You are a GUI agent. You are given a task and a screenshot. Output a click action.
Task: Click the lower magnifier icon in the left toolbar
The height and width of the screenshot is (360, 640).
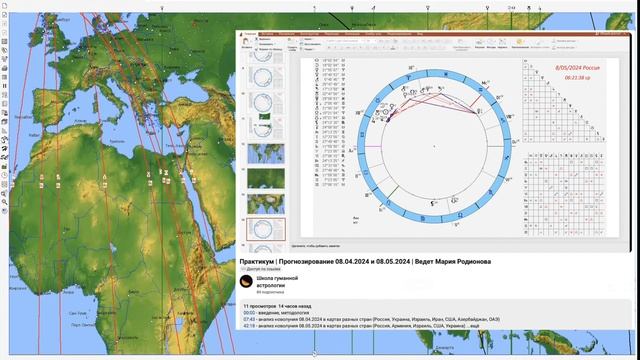[4, 202]
